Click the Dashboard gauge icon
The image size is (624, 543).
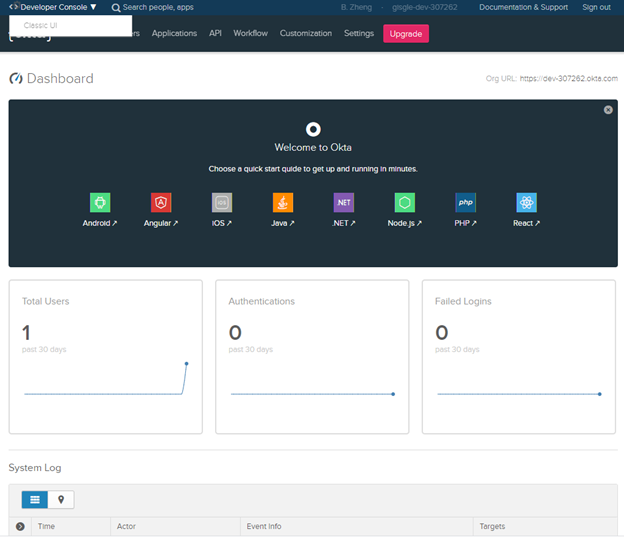16,78
